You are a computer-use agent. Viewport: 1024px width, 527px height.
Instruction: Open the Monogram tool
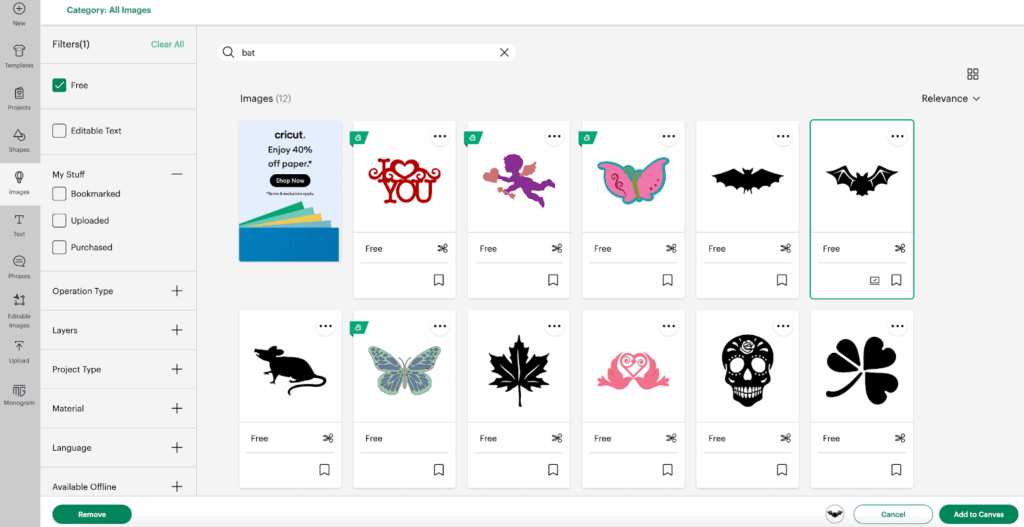(19, 393)
